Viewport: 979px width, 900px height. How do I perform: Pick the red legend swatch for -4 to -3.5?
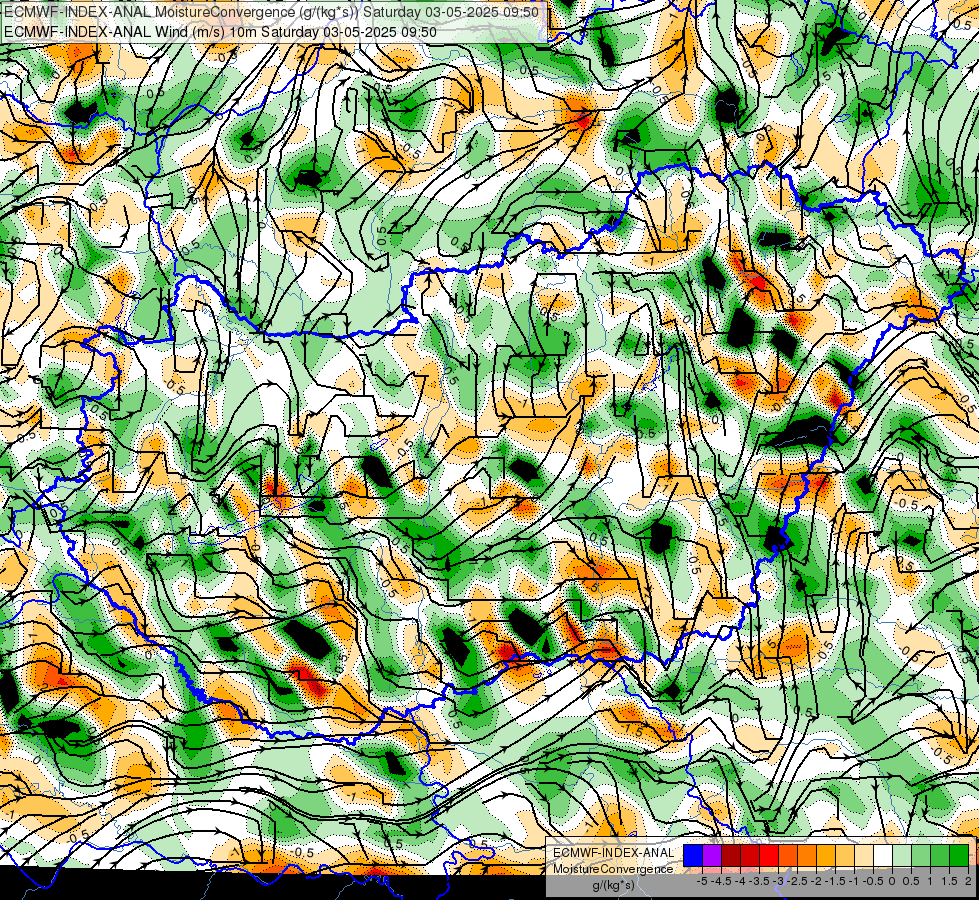(x=750, y=855)
